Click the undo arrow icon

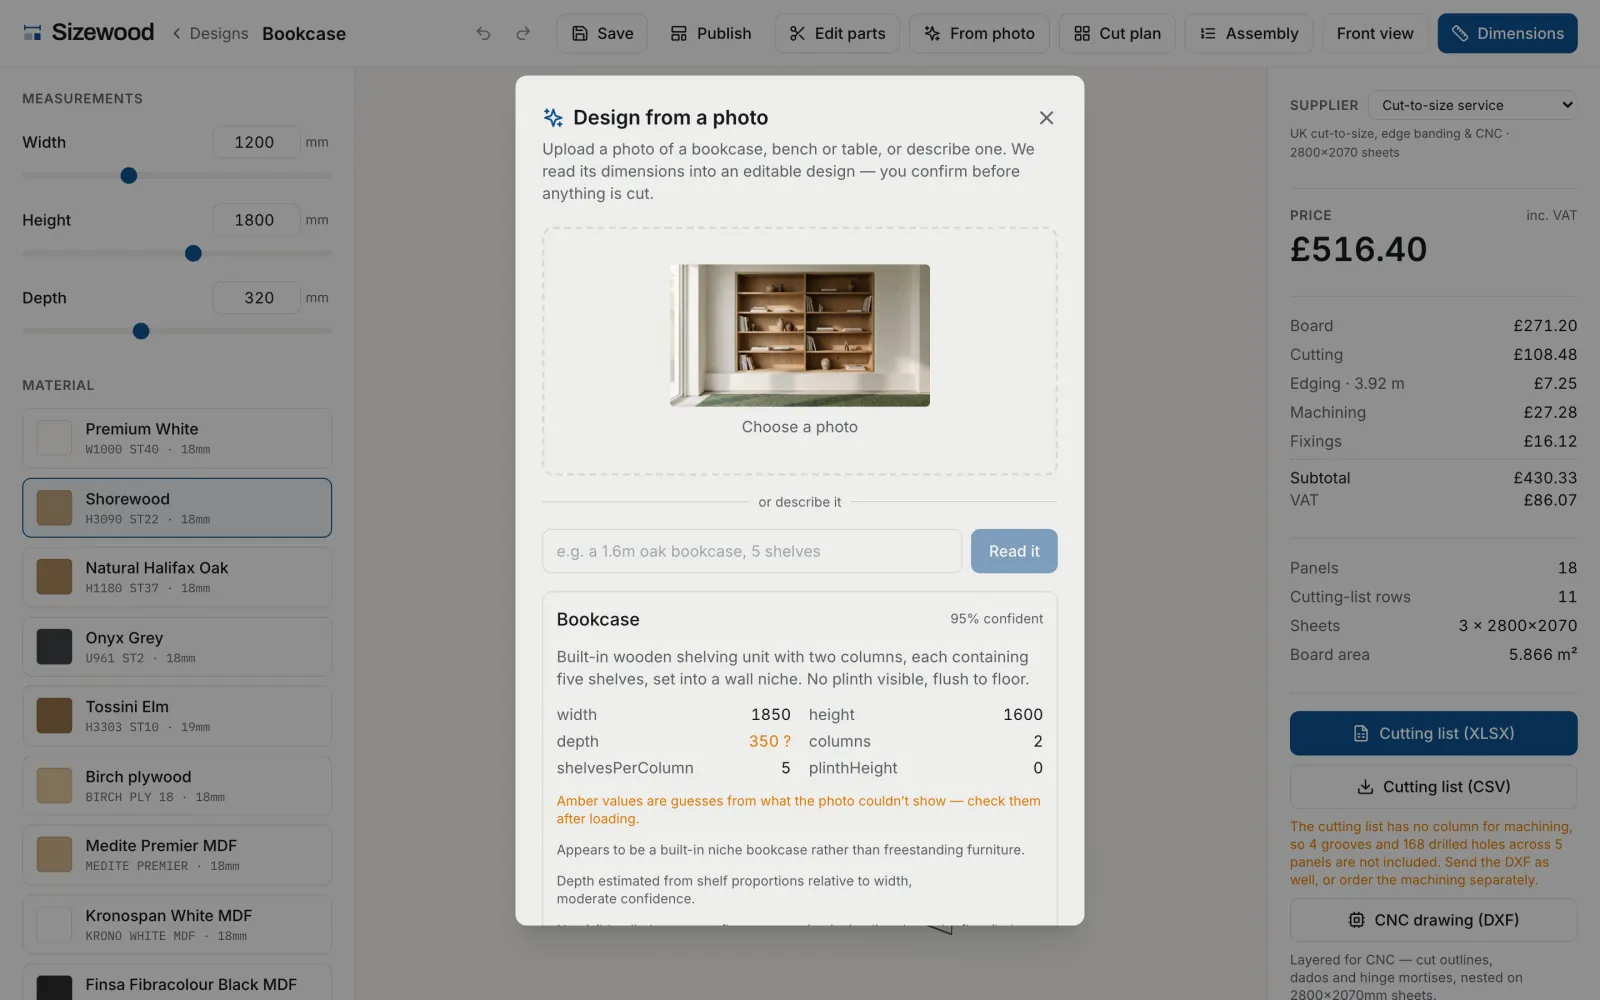(x=483, y=33)
